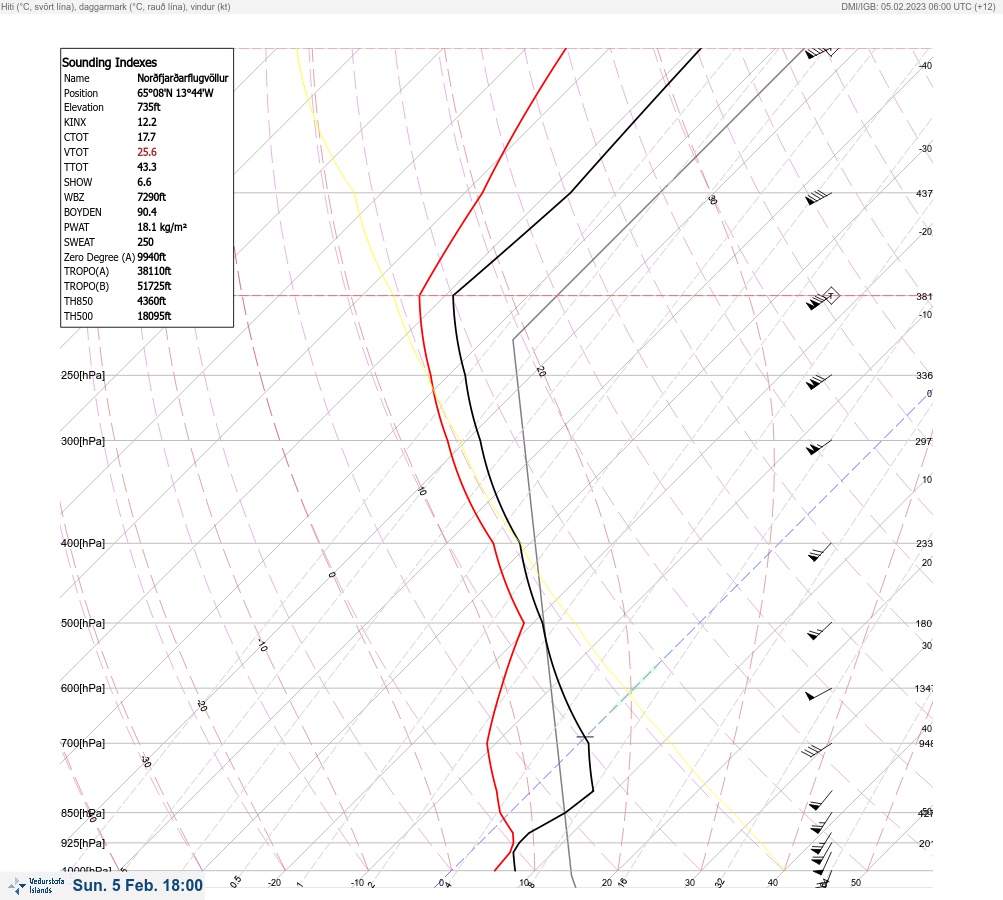
Task: Click the 'Sun. 5 Feb. 18:00' timestamp
Action: click(138, 885)
